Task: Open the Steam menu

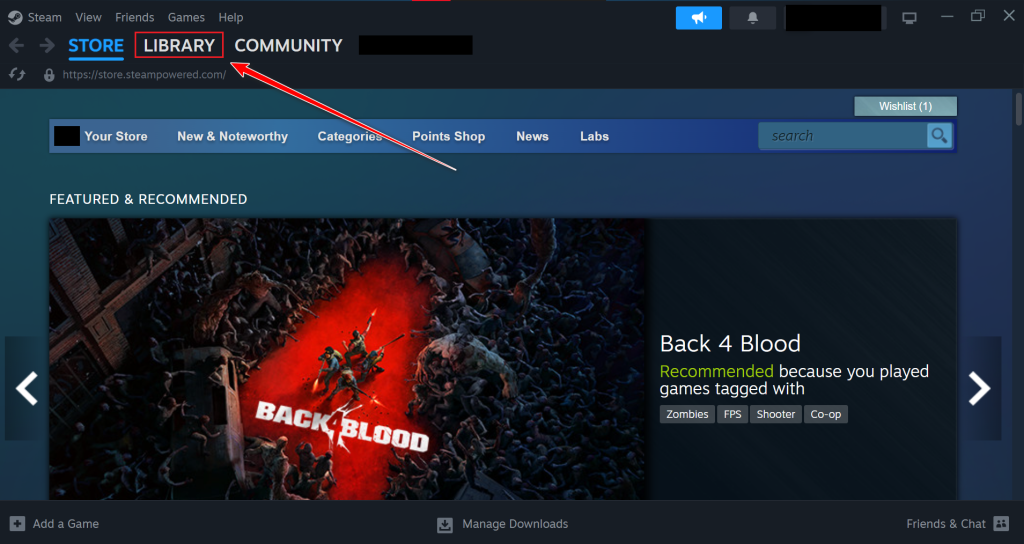Action: [x=44, y=18]
